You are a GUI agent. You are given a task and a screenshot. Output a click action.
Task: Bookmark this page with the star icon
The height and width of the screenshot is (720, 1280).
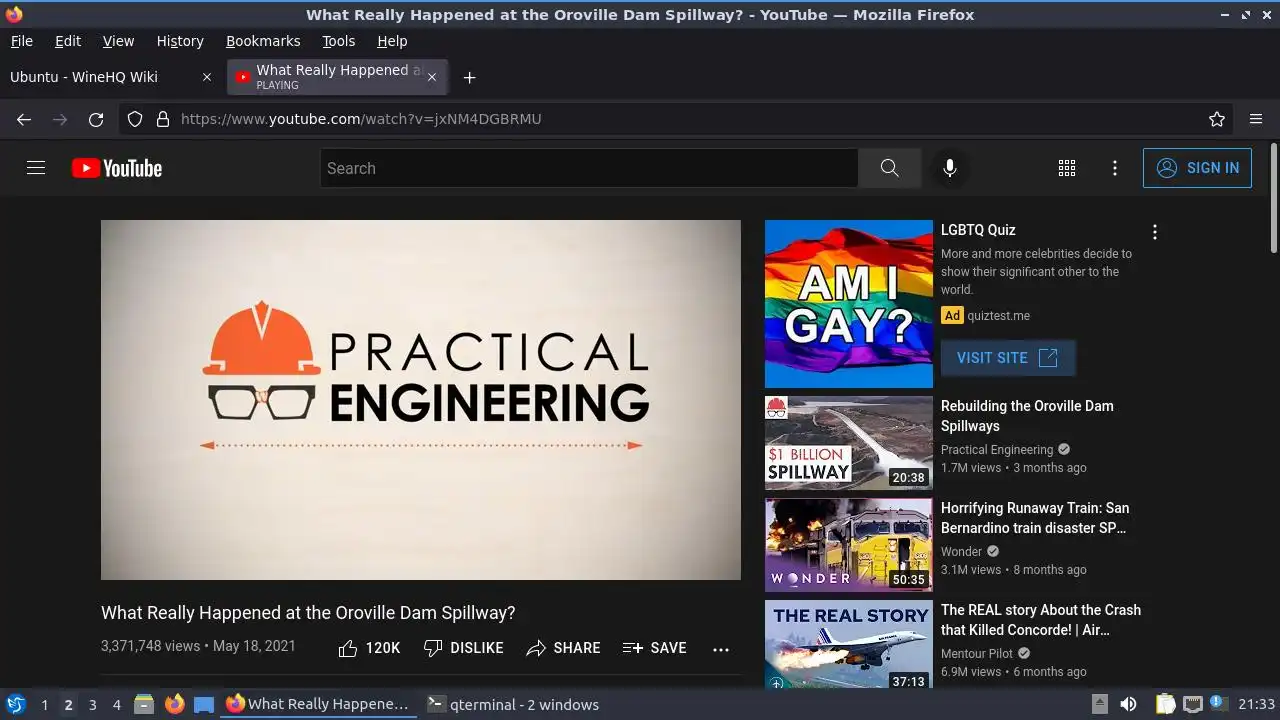coord(1217,119)
